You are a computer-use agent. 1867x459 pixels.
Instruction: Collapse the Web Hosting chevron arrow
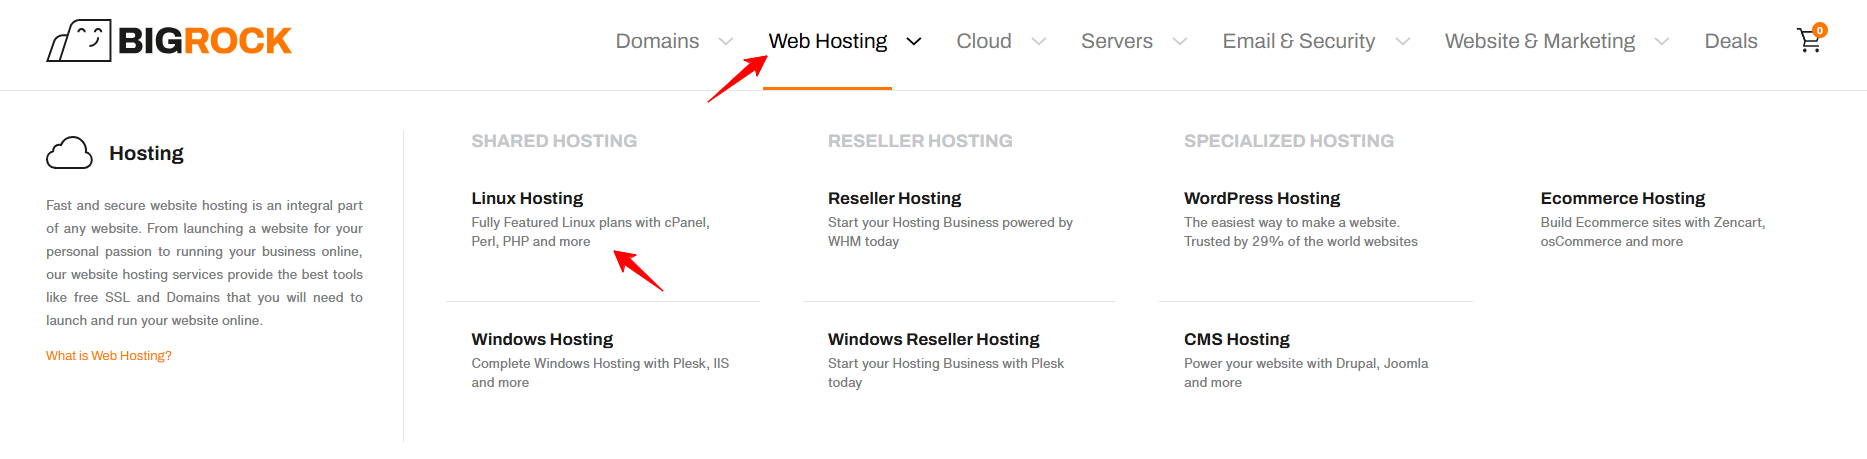tap(914, 42)
